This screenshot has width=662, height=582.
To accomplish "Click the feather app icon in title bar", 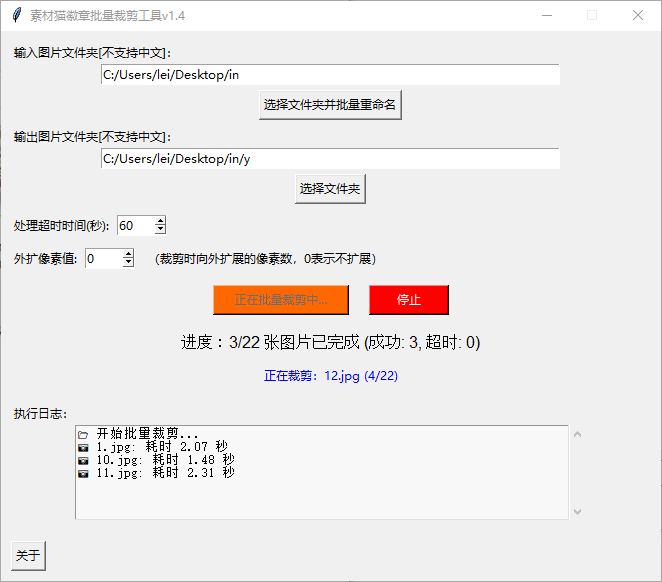I will click(x=16, y=15).
